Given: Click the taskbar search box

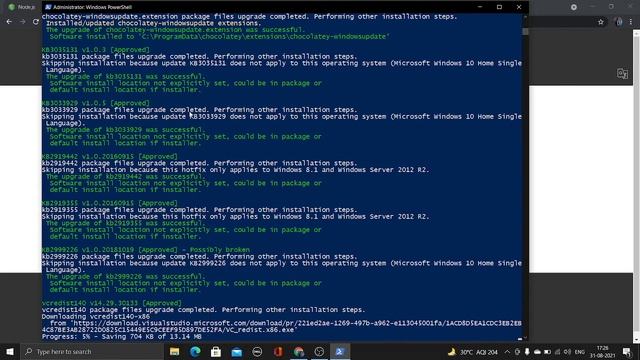Looking at the screenshot, I should coord(92,351).
